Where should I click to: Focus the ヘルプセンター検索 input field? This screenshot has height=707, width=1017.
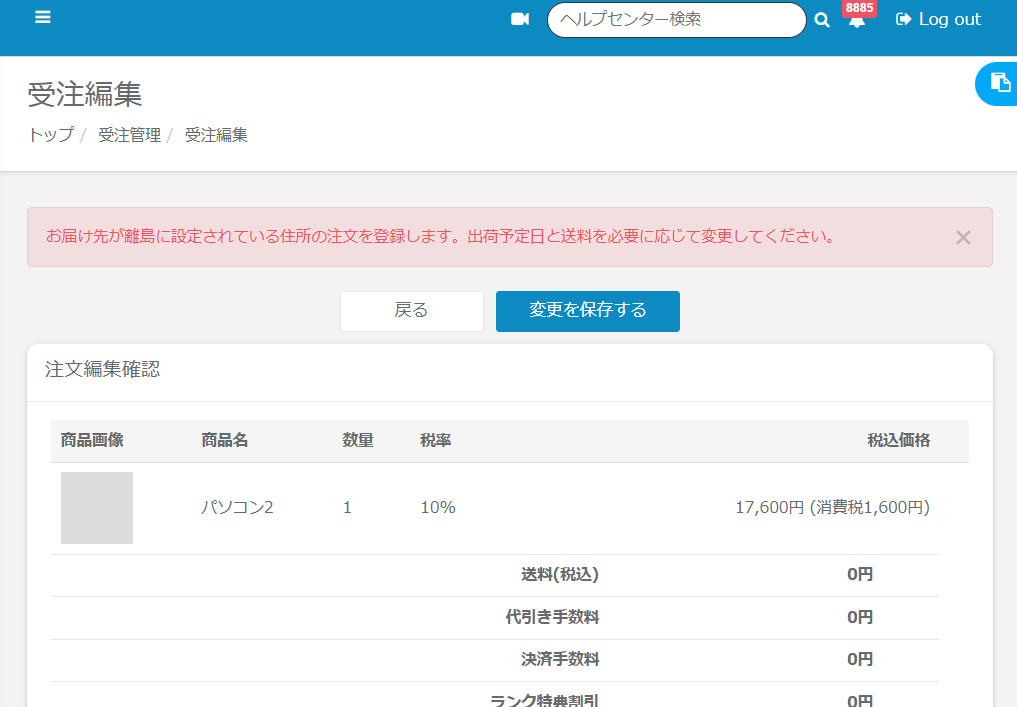coord(676,20)
